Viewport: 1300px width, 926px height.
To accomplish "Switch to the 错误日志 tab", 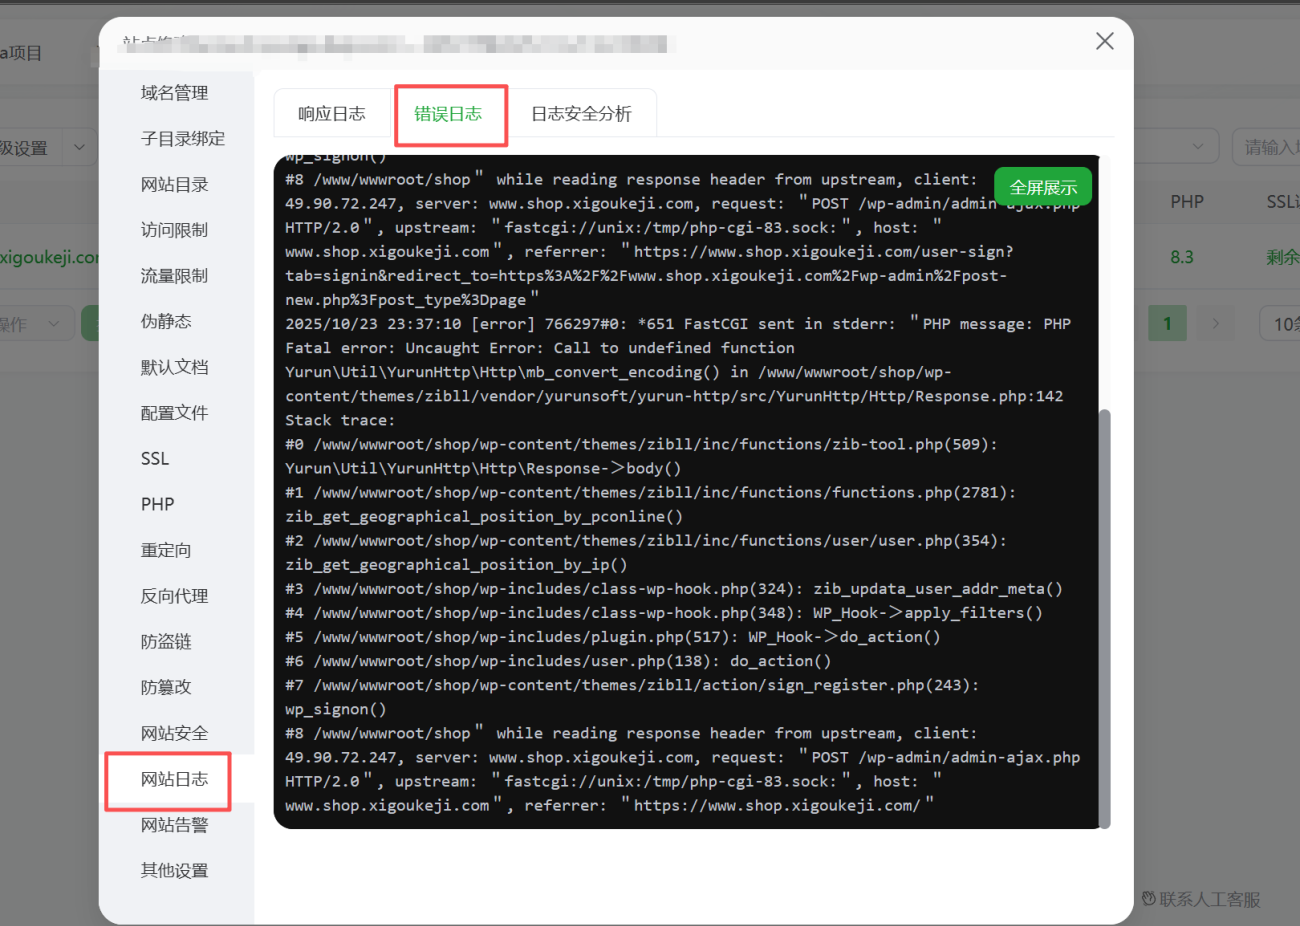I will [x=448, y=114].
